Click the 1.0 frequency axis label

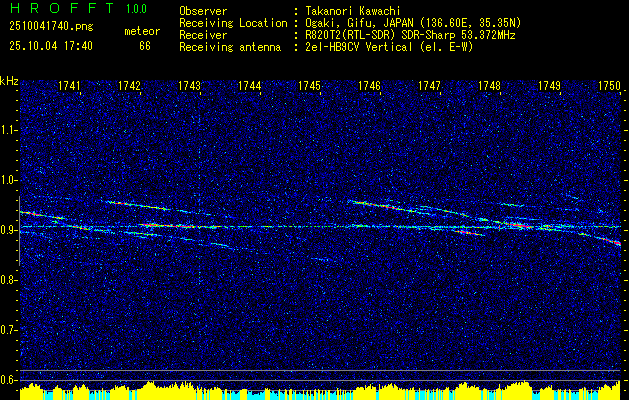[x=8, y=180]
